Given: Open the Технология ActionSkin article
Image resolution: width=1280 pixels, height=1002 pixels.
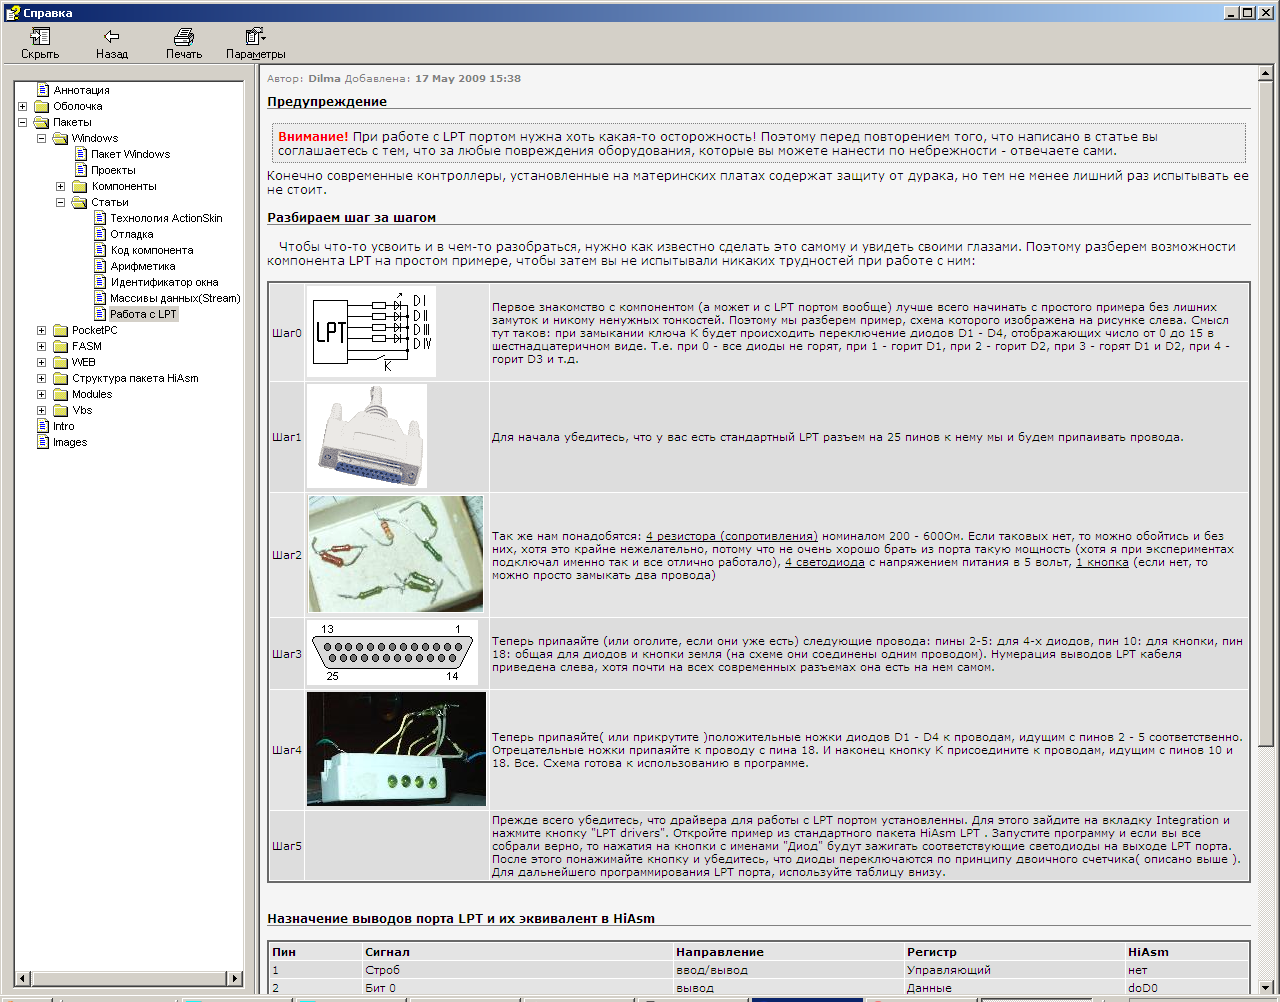Looking at the screenshot, I should click(x=166, y=218).
